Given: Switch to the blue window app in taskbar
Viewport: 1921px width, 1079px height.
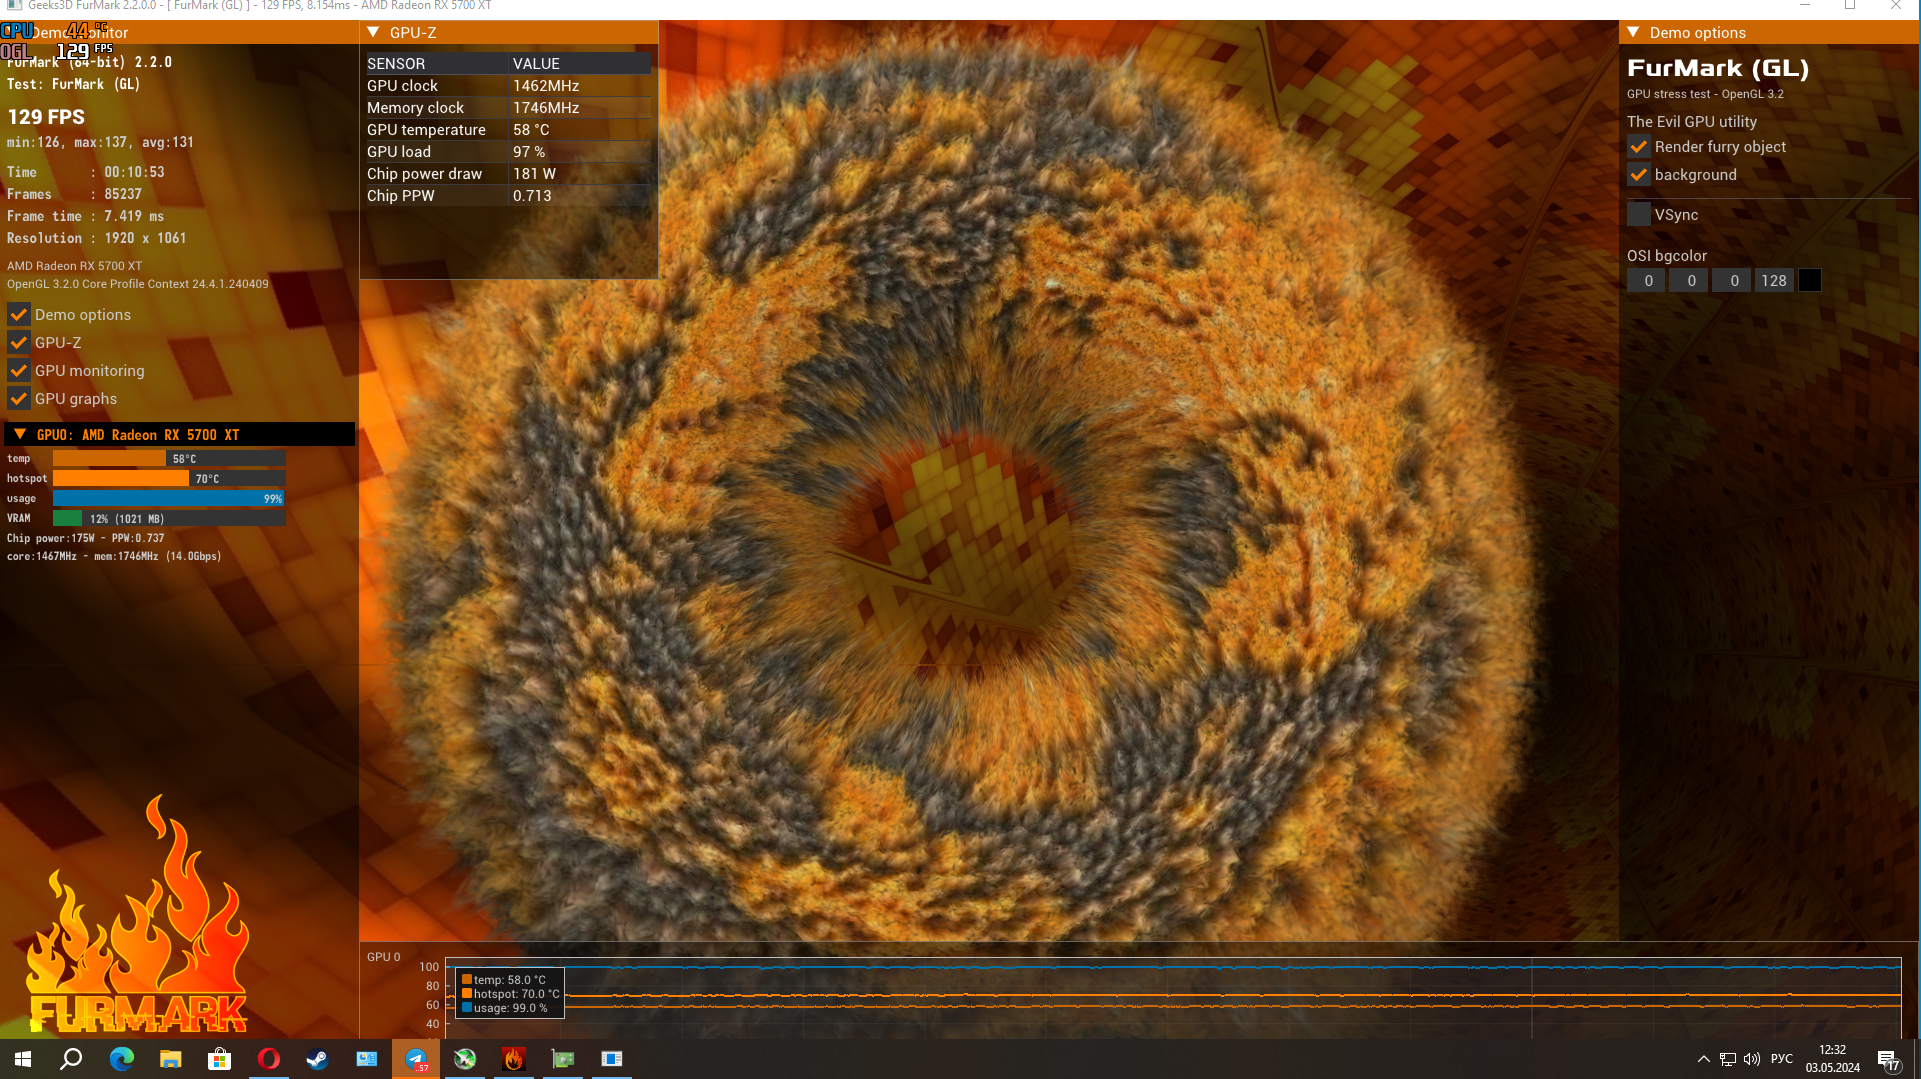Looking at the screenshot, I should [x=611, y=1059].
